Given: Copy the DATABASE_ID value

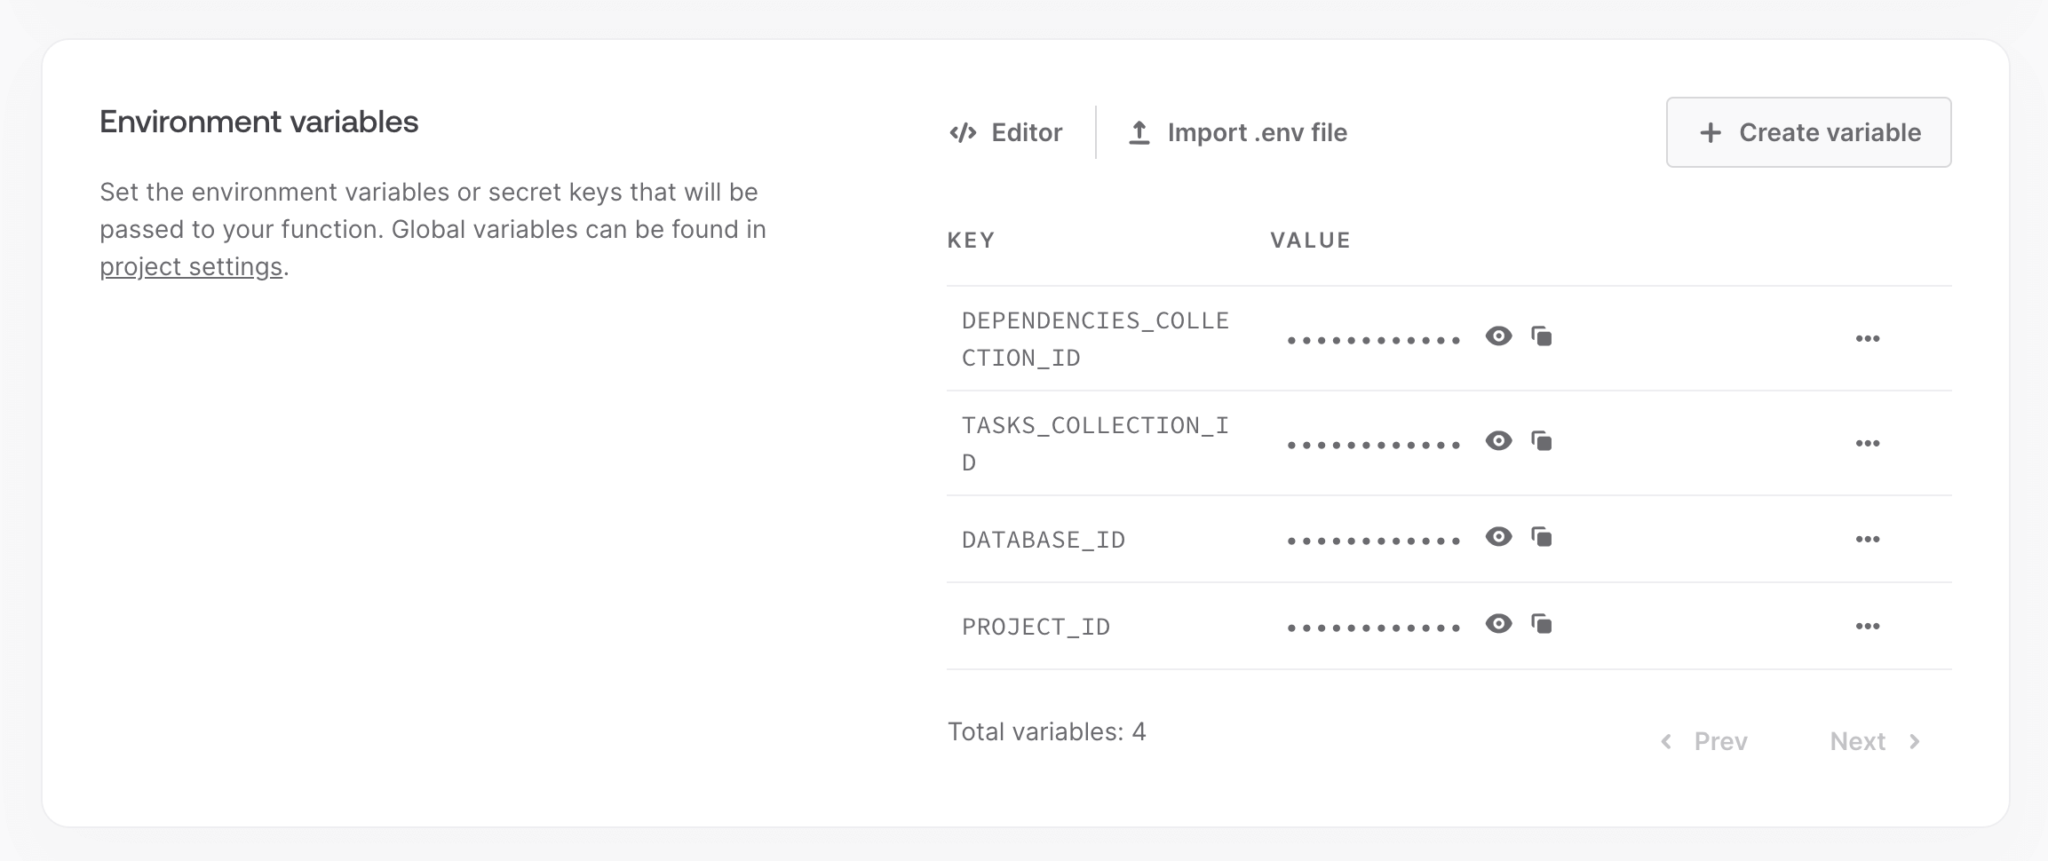Looking at the screenshot, I should [x=1542, y=538].
